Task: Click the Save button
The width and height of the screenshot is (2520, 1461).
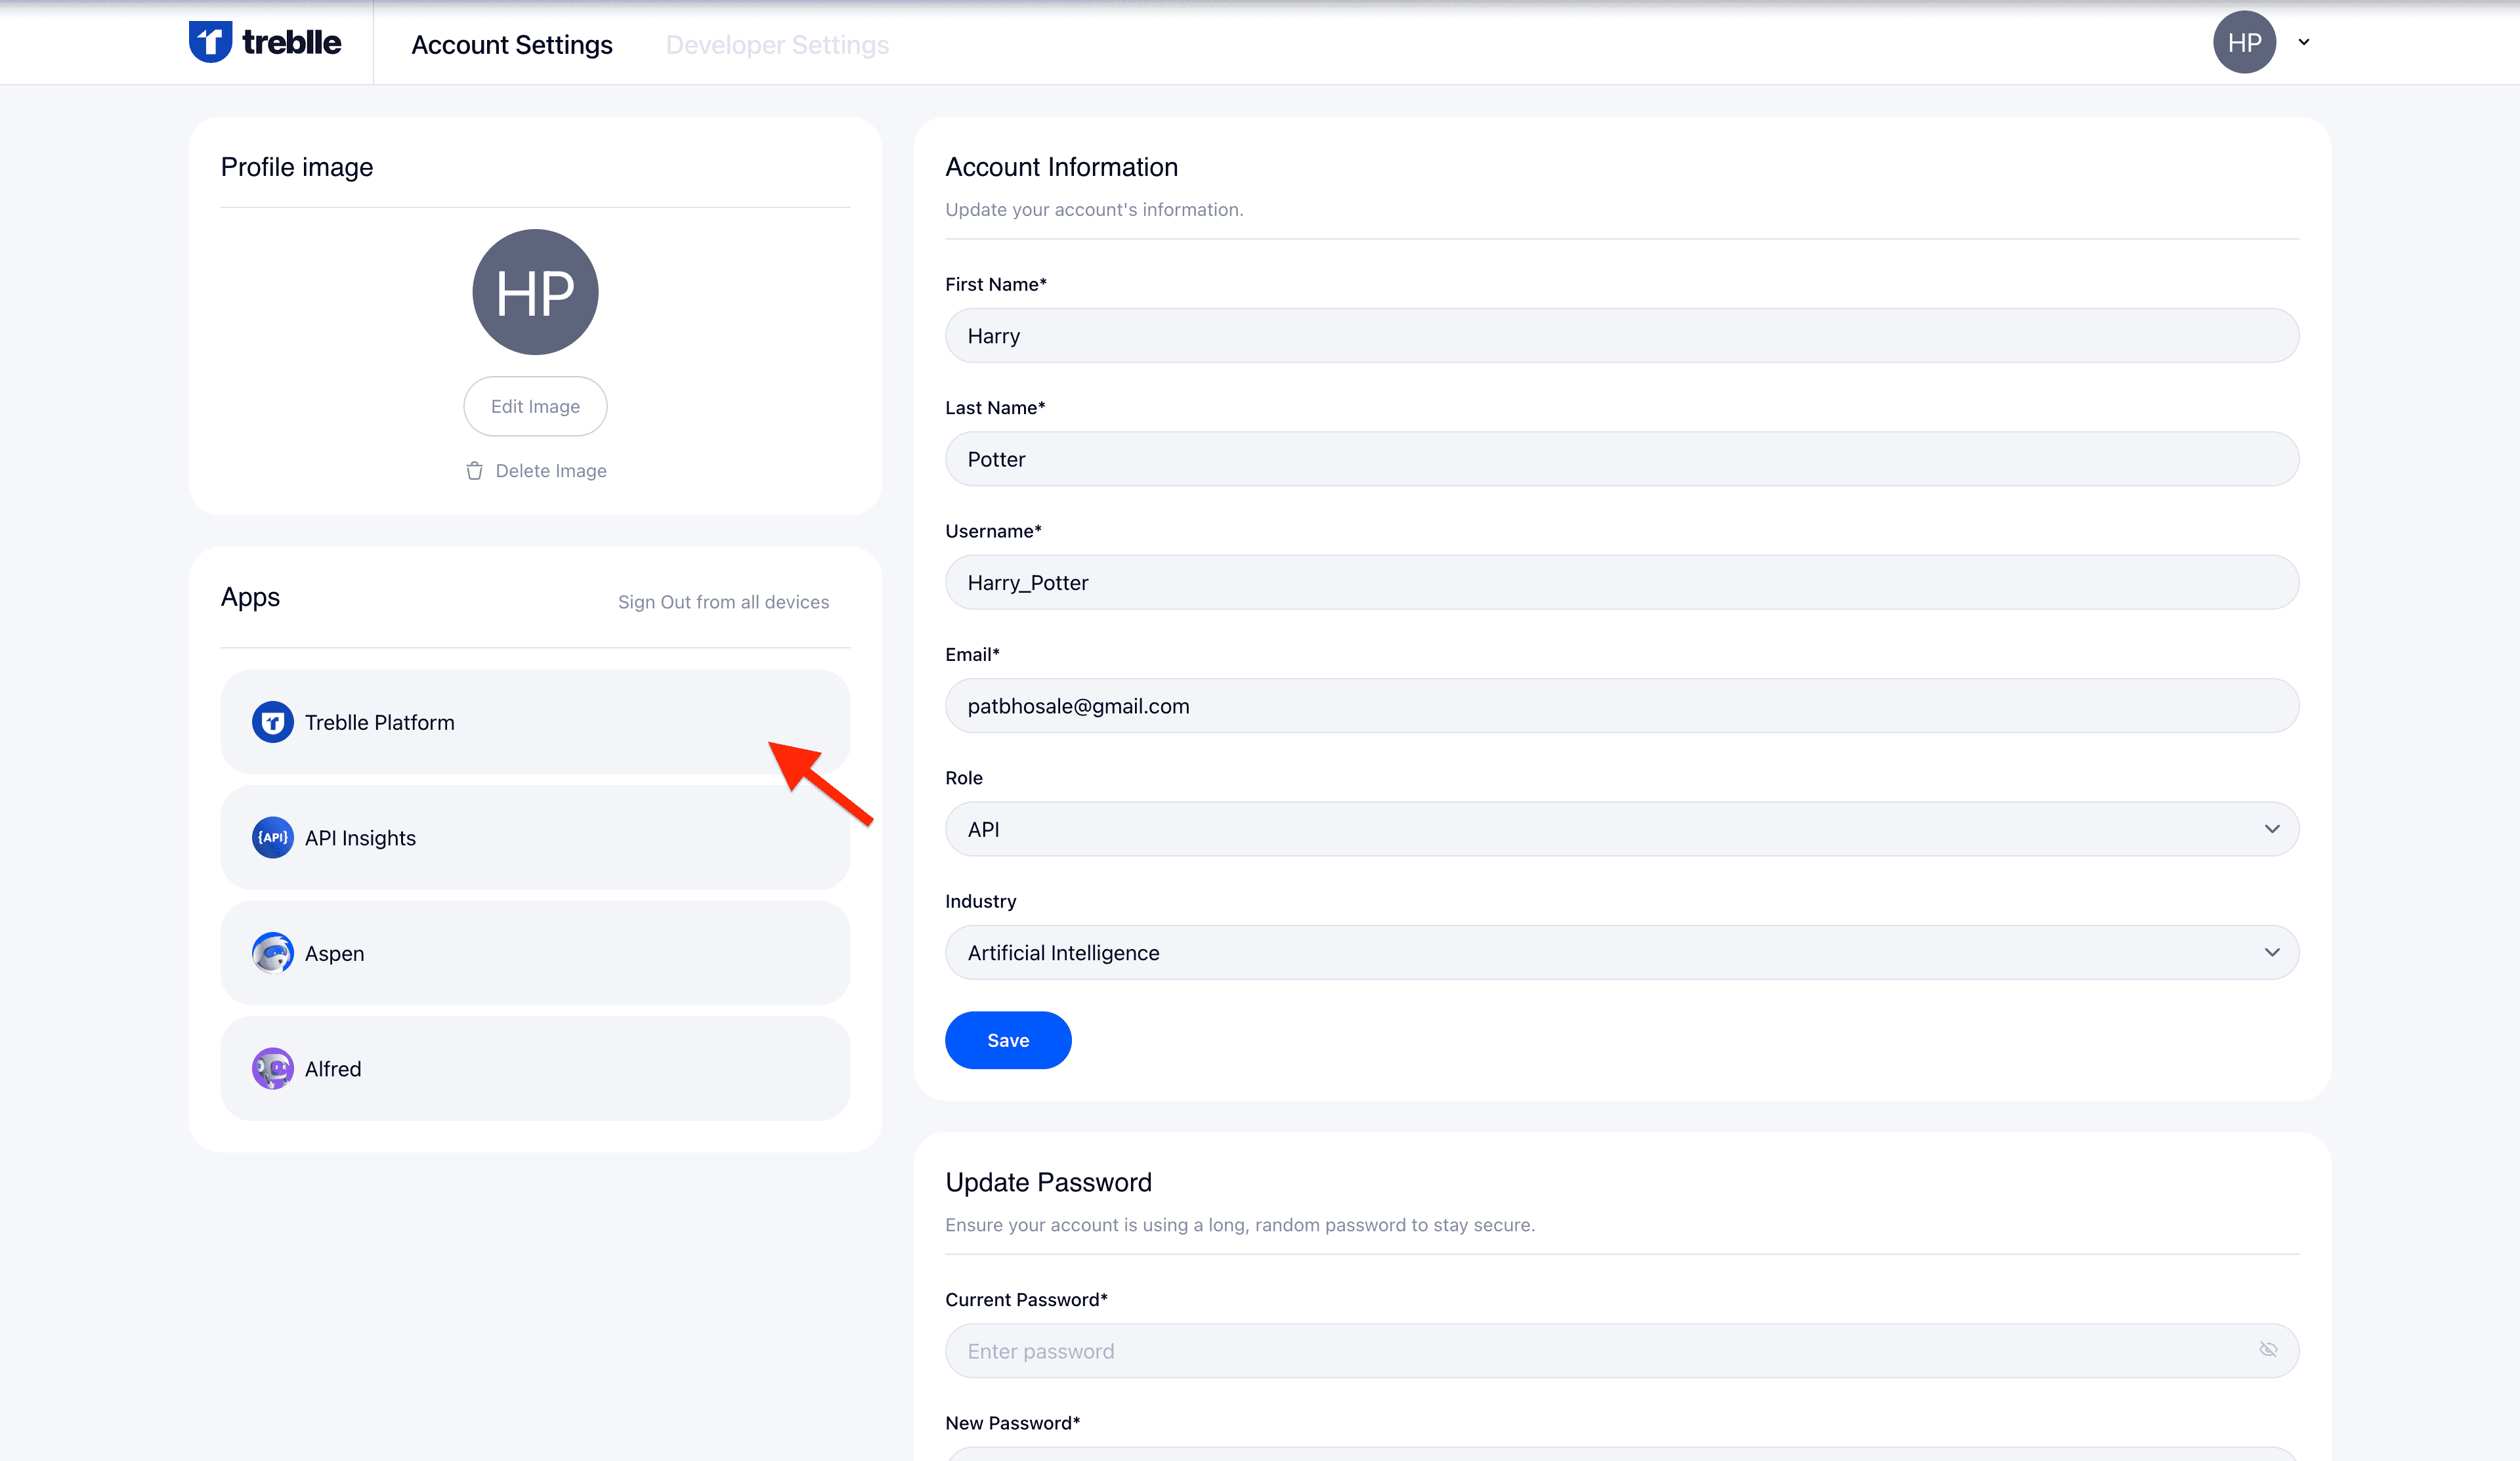Action: (x=1007, y=1040)
